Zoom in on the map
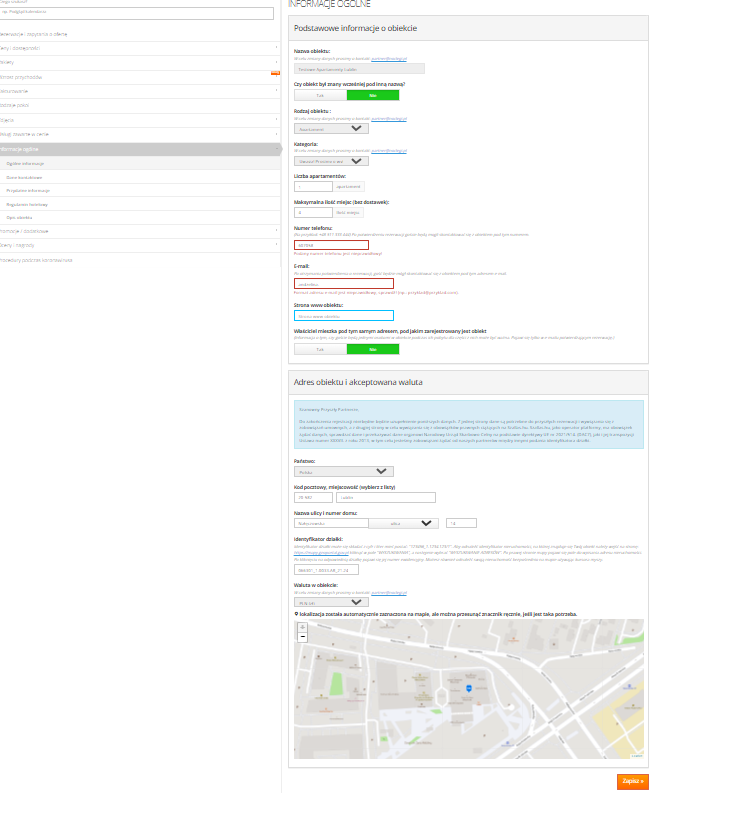Screen dimensions: 732x813 (303, 627)
